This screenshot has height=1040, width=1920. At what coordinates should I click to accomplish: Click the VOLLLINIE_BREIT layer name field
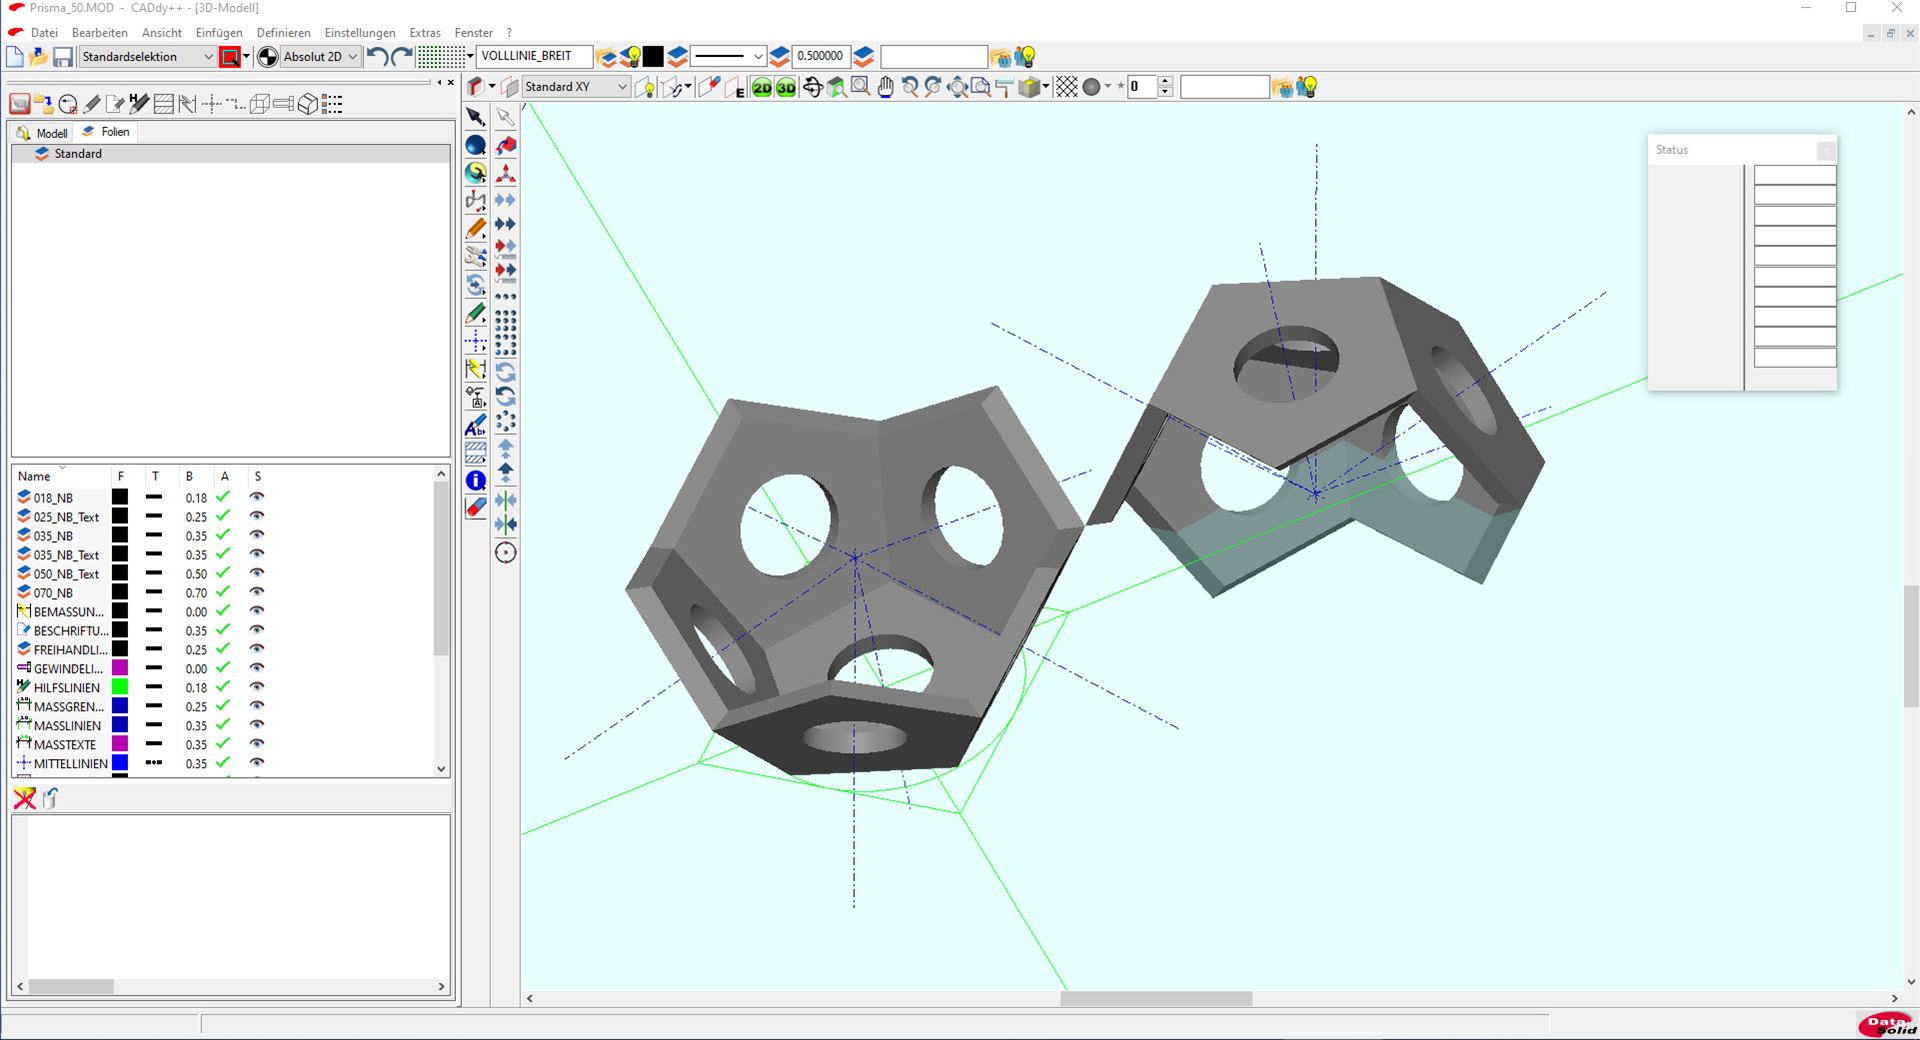pos(534,56)
